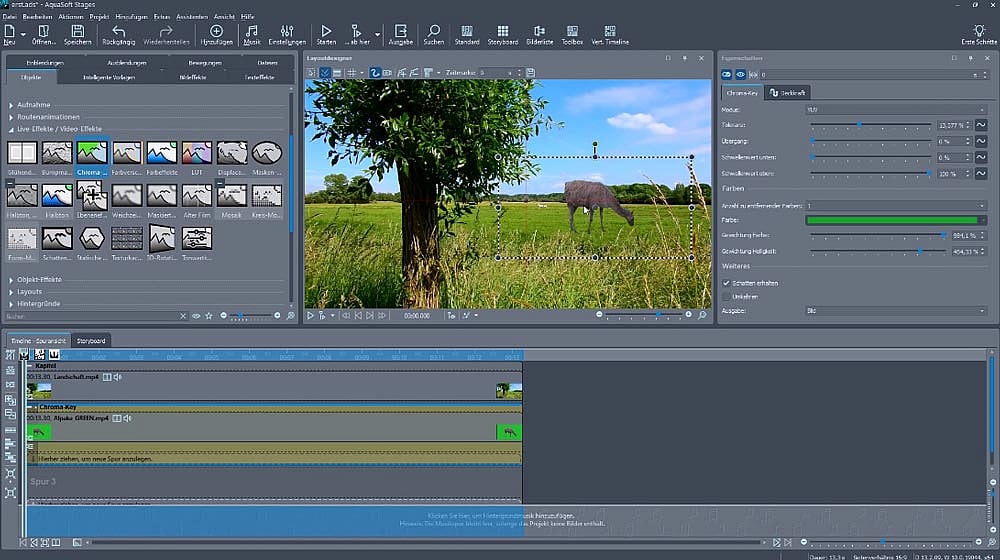Switch to the Storyboard tab
Image resolution: width=1000 pixels, height=560 pixels.
pyautogui.click(x=91, y=340)
